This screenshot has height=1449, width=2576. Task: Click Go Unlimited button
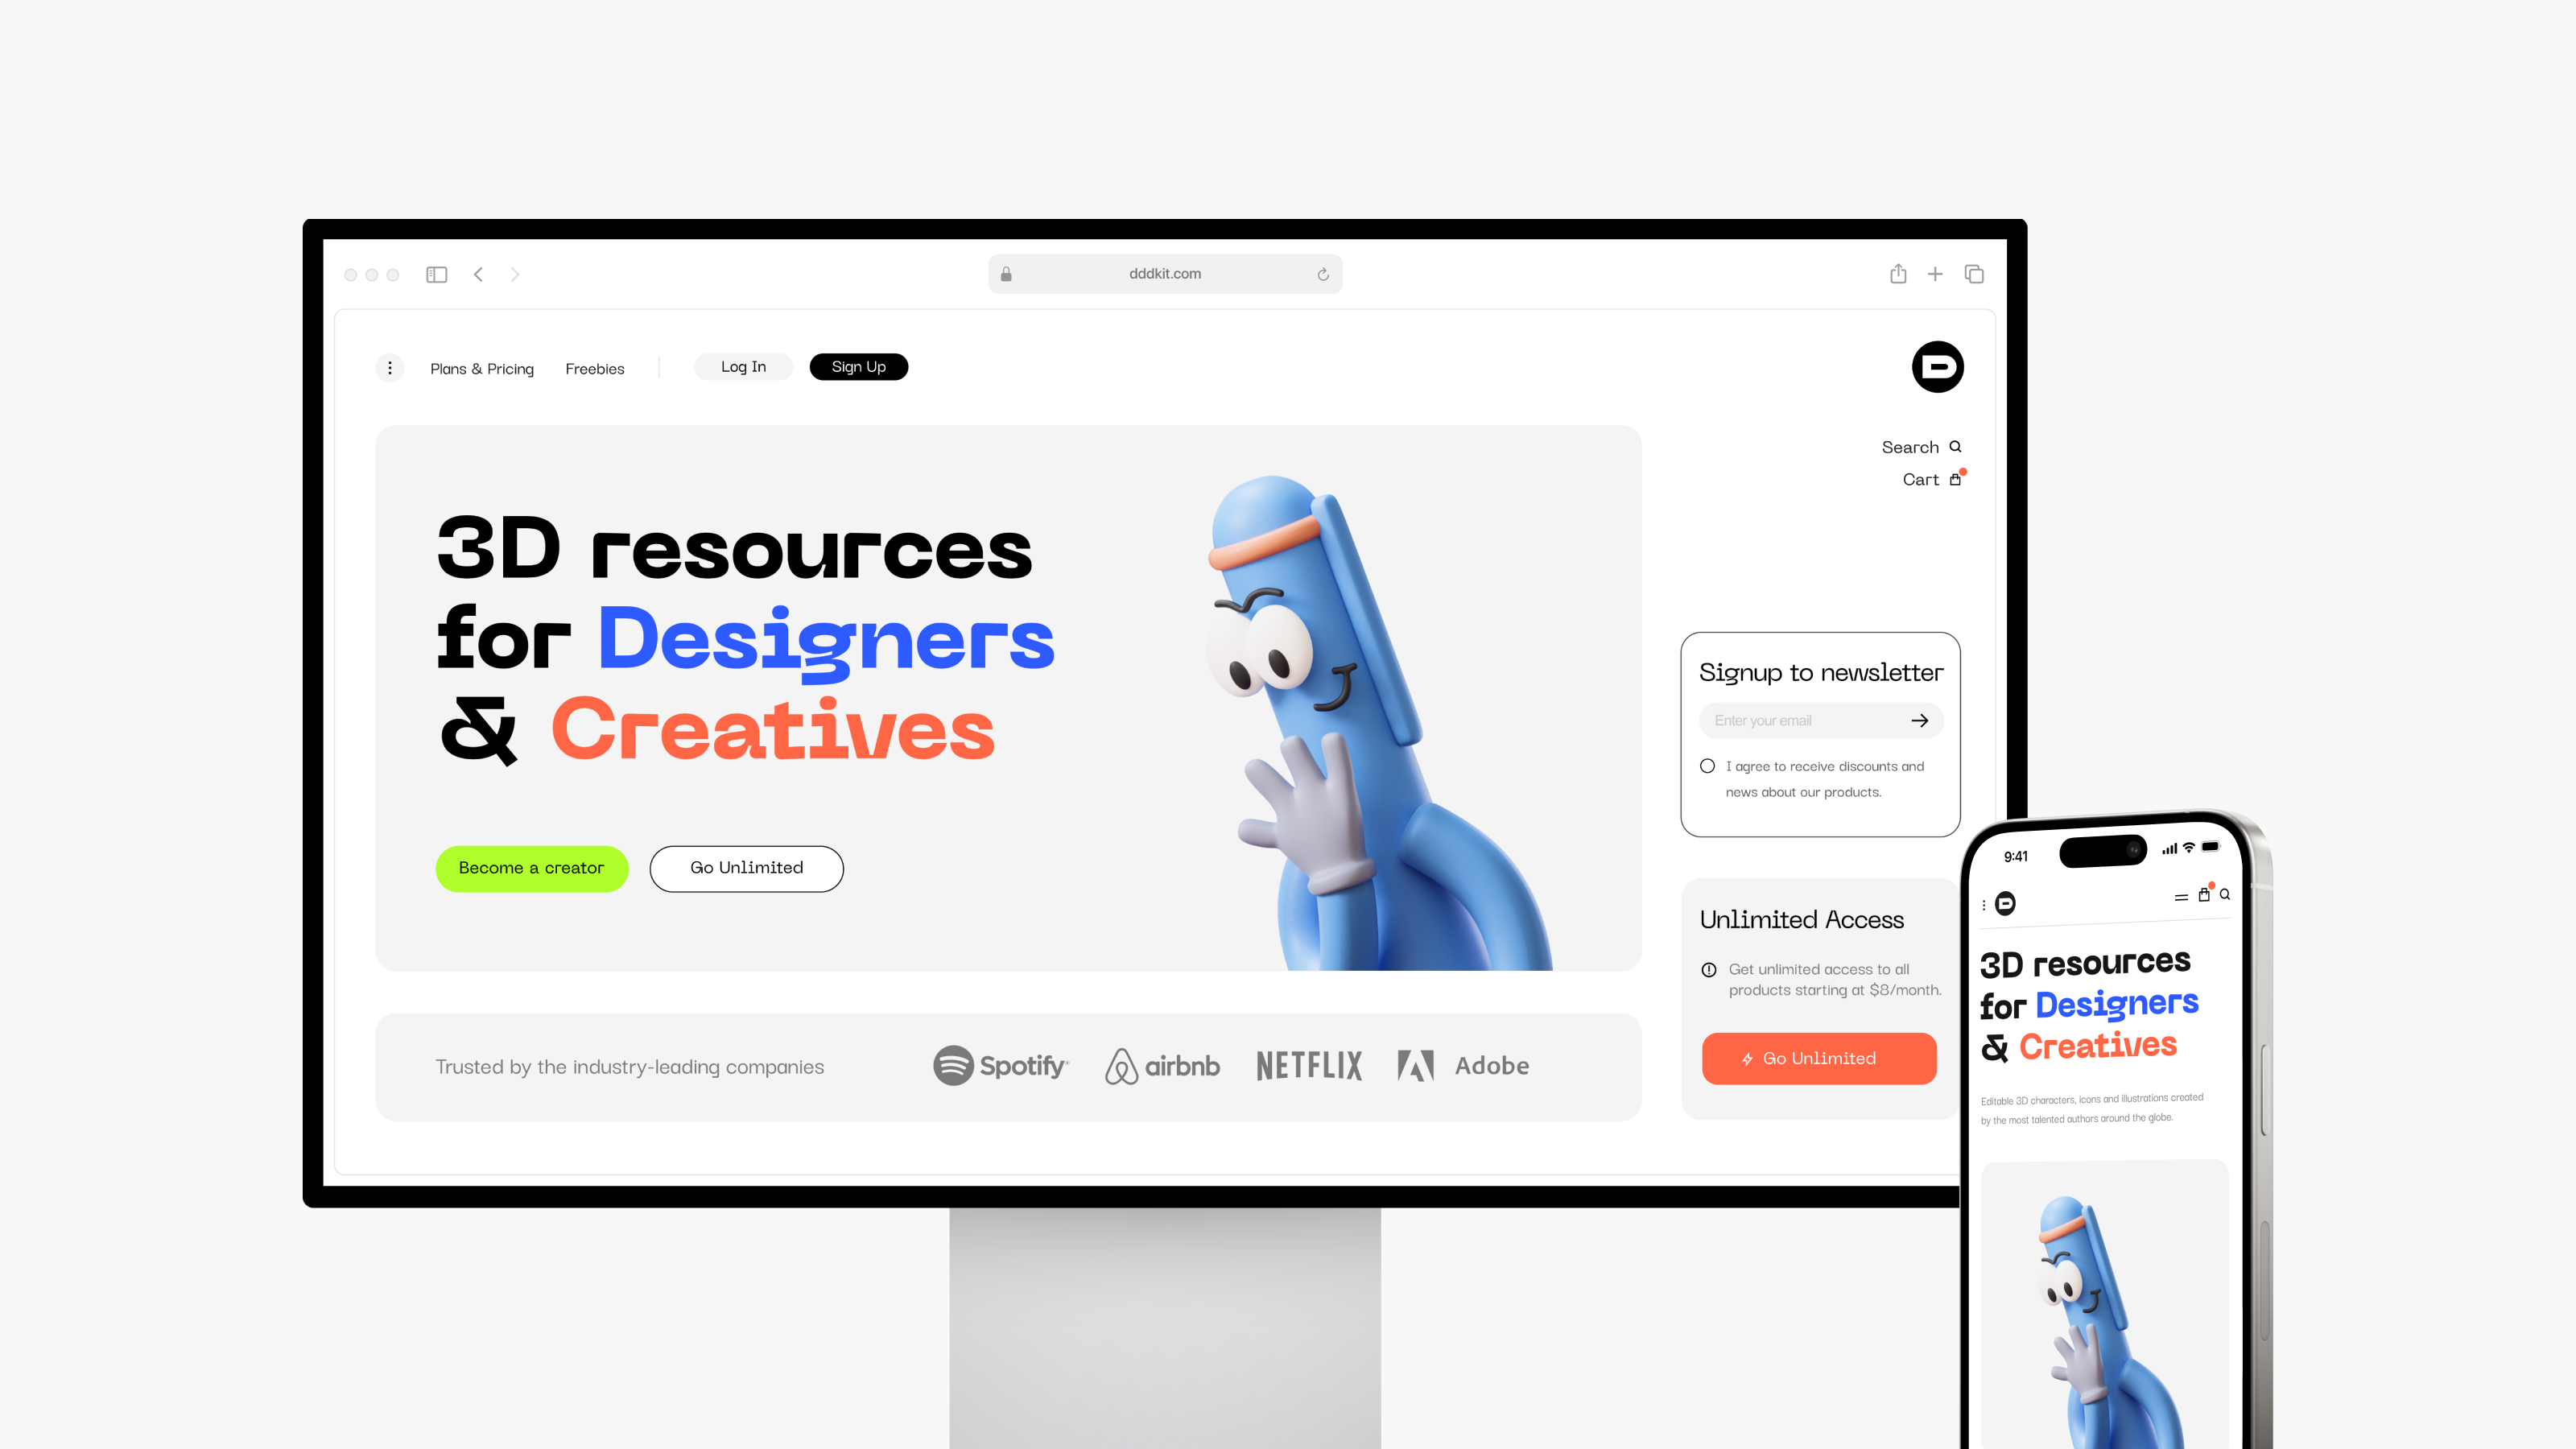pyautogui.click(x=745, y=867)
